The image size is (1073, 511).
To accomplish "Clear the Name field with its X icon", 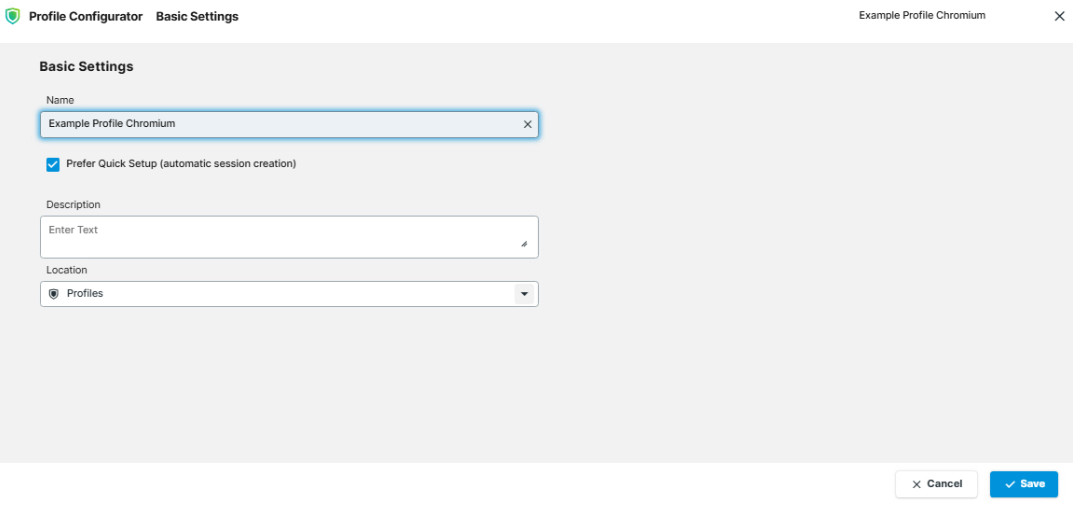I will (527, 124).
